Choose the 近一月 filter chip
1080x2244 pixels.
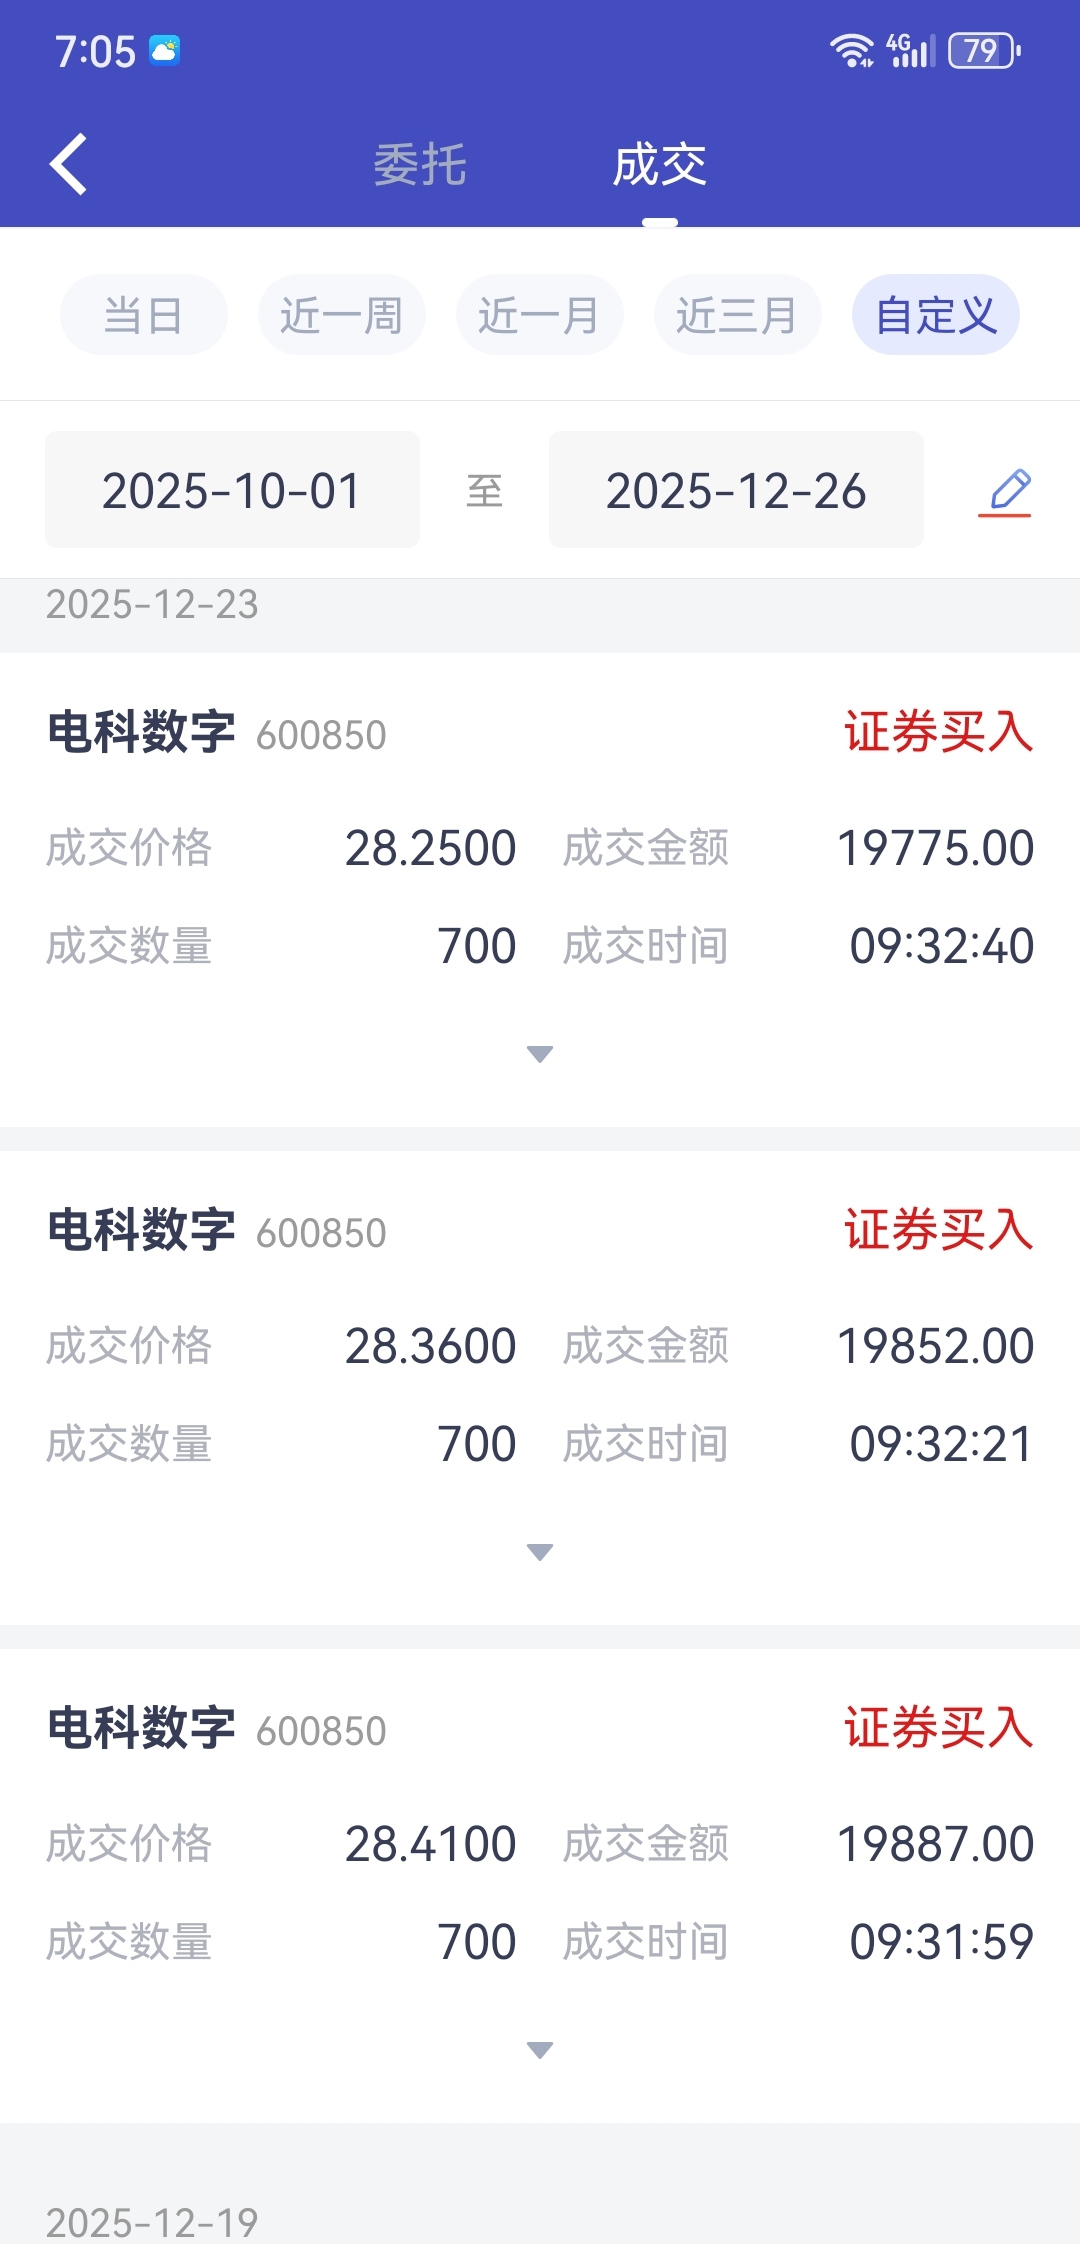[540, 315]
